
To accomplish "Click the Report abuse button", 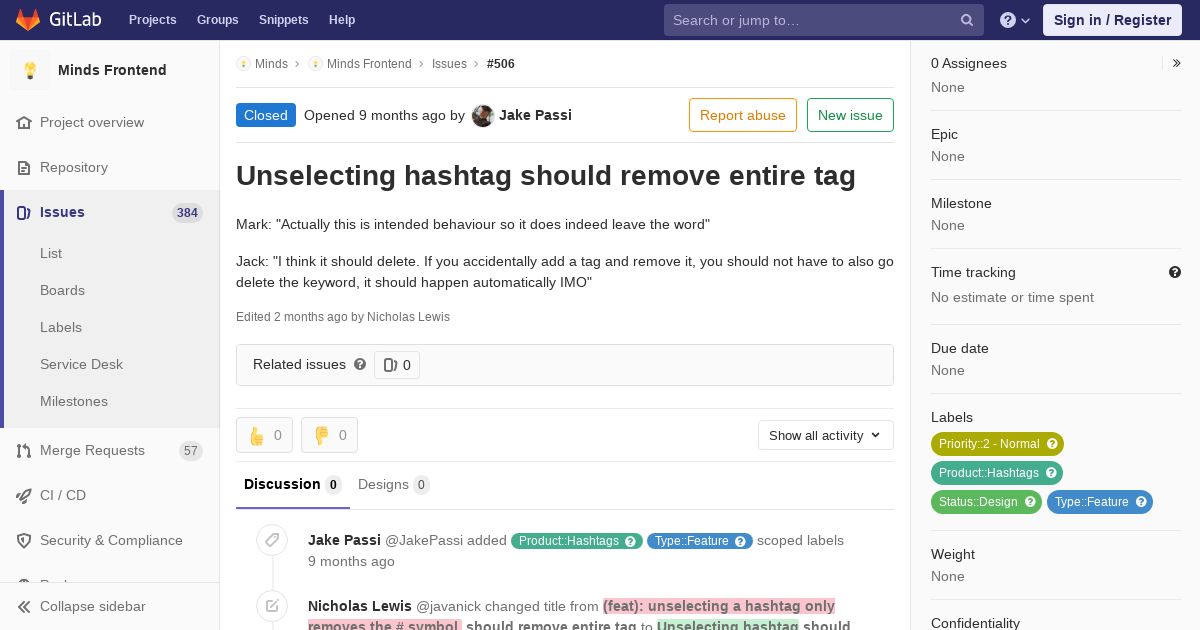I will (x=743, y=115).
